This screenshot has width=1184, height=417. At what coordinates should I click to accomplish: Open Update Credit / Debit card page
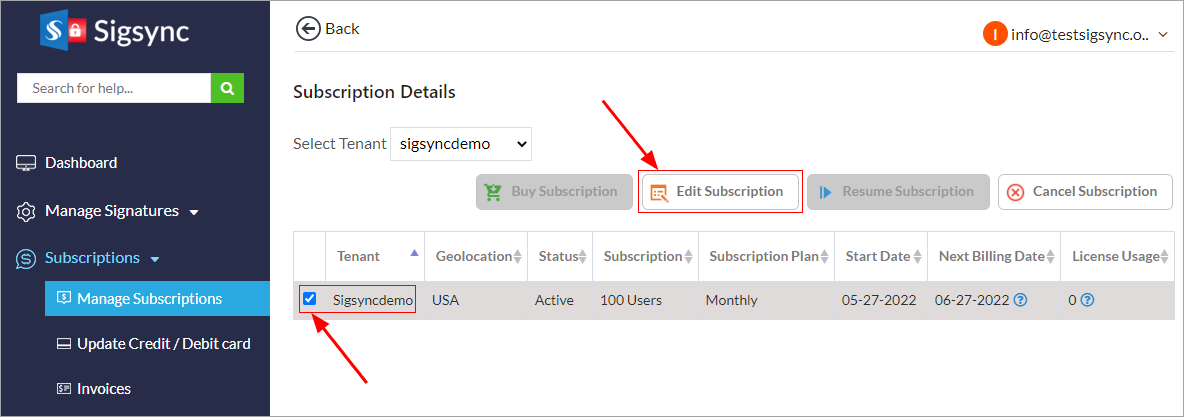click(163, 344)
